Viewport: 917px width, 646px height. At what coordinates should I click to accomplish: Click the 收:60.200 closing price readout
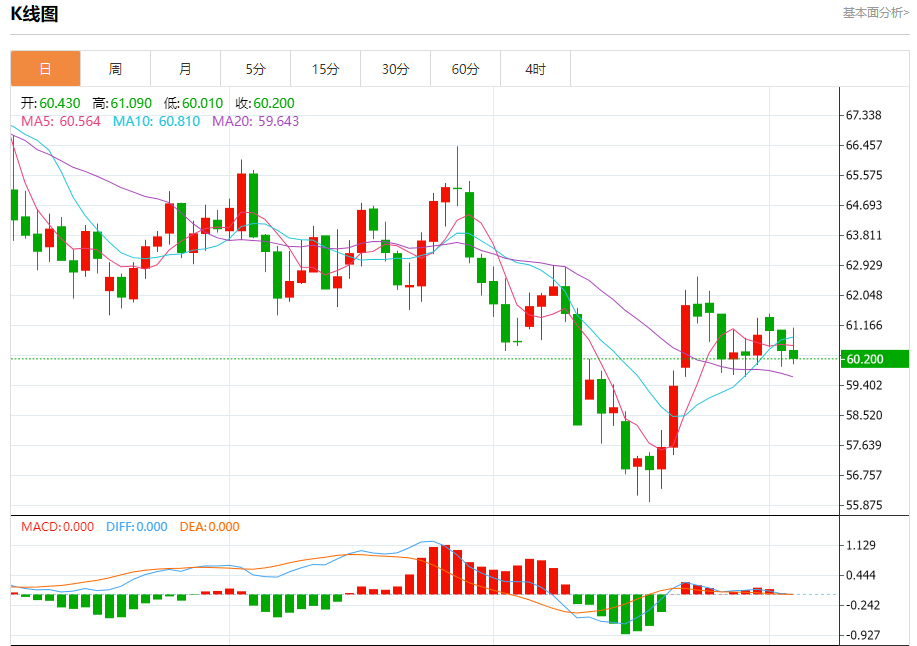(265, 103)
